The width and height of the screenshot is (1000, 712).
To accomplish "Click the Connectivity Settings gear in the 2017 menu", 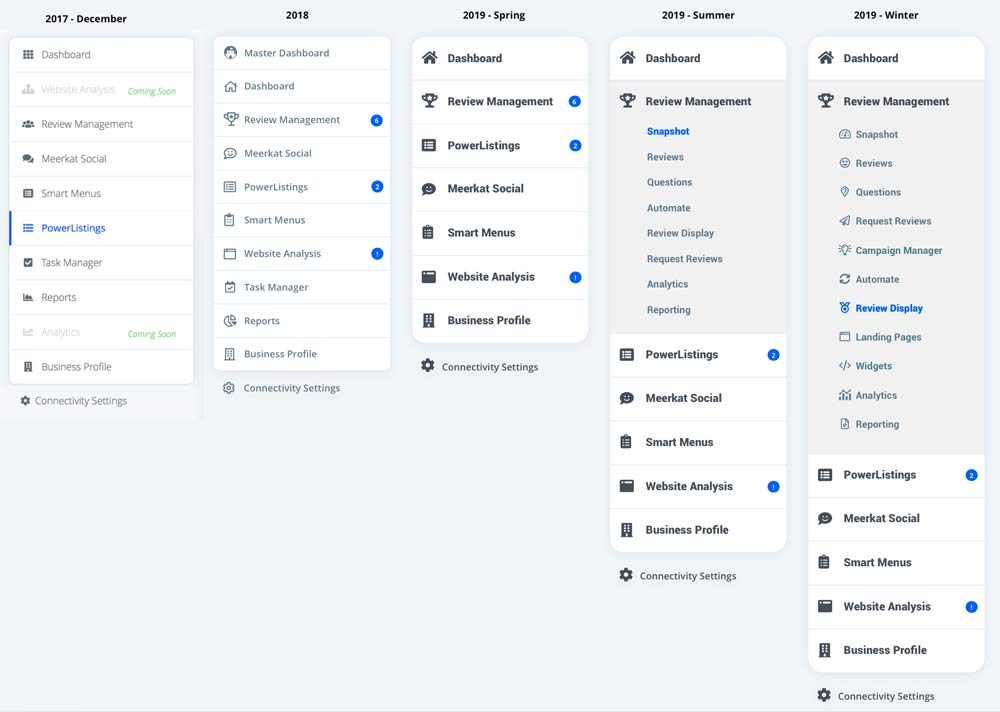I will 26,401.
